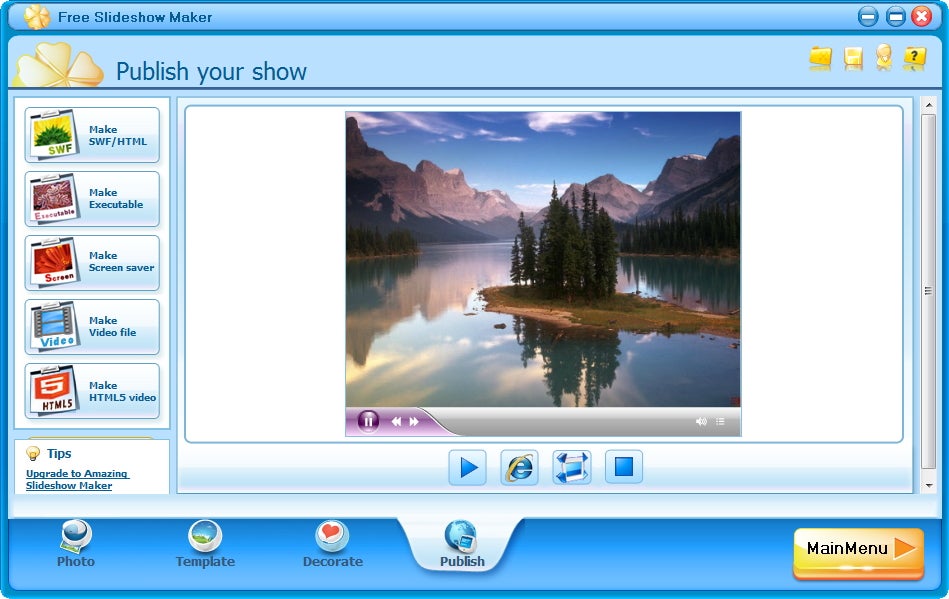Click the MainMenu button

(x=858, y=553)
